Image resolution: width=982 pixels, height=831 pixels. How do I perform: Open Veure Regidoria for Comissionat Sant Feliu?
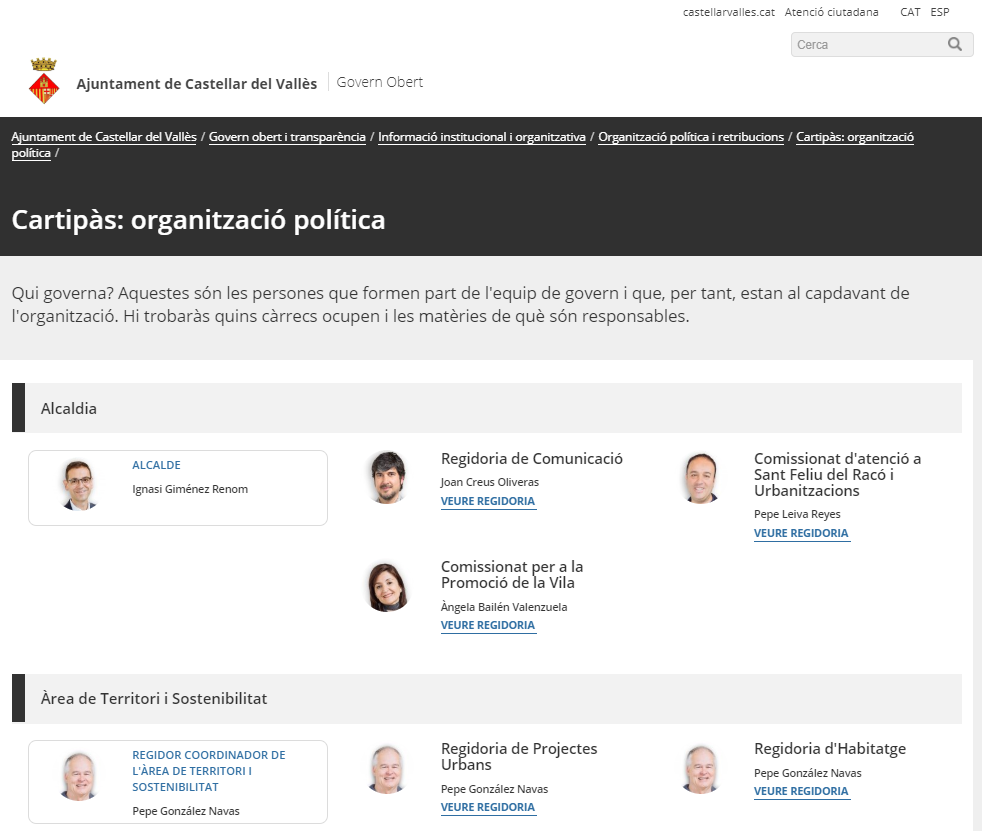point(801,533)
